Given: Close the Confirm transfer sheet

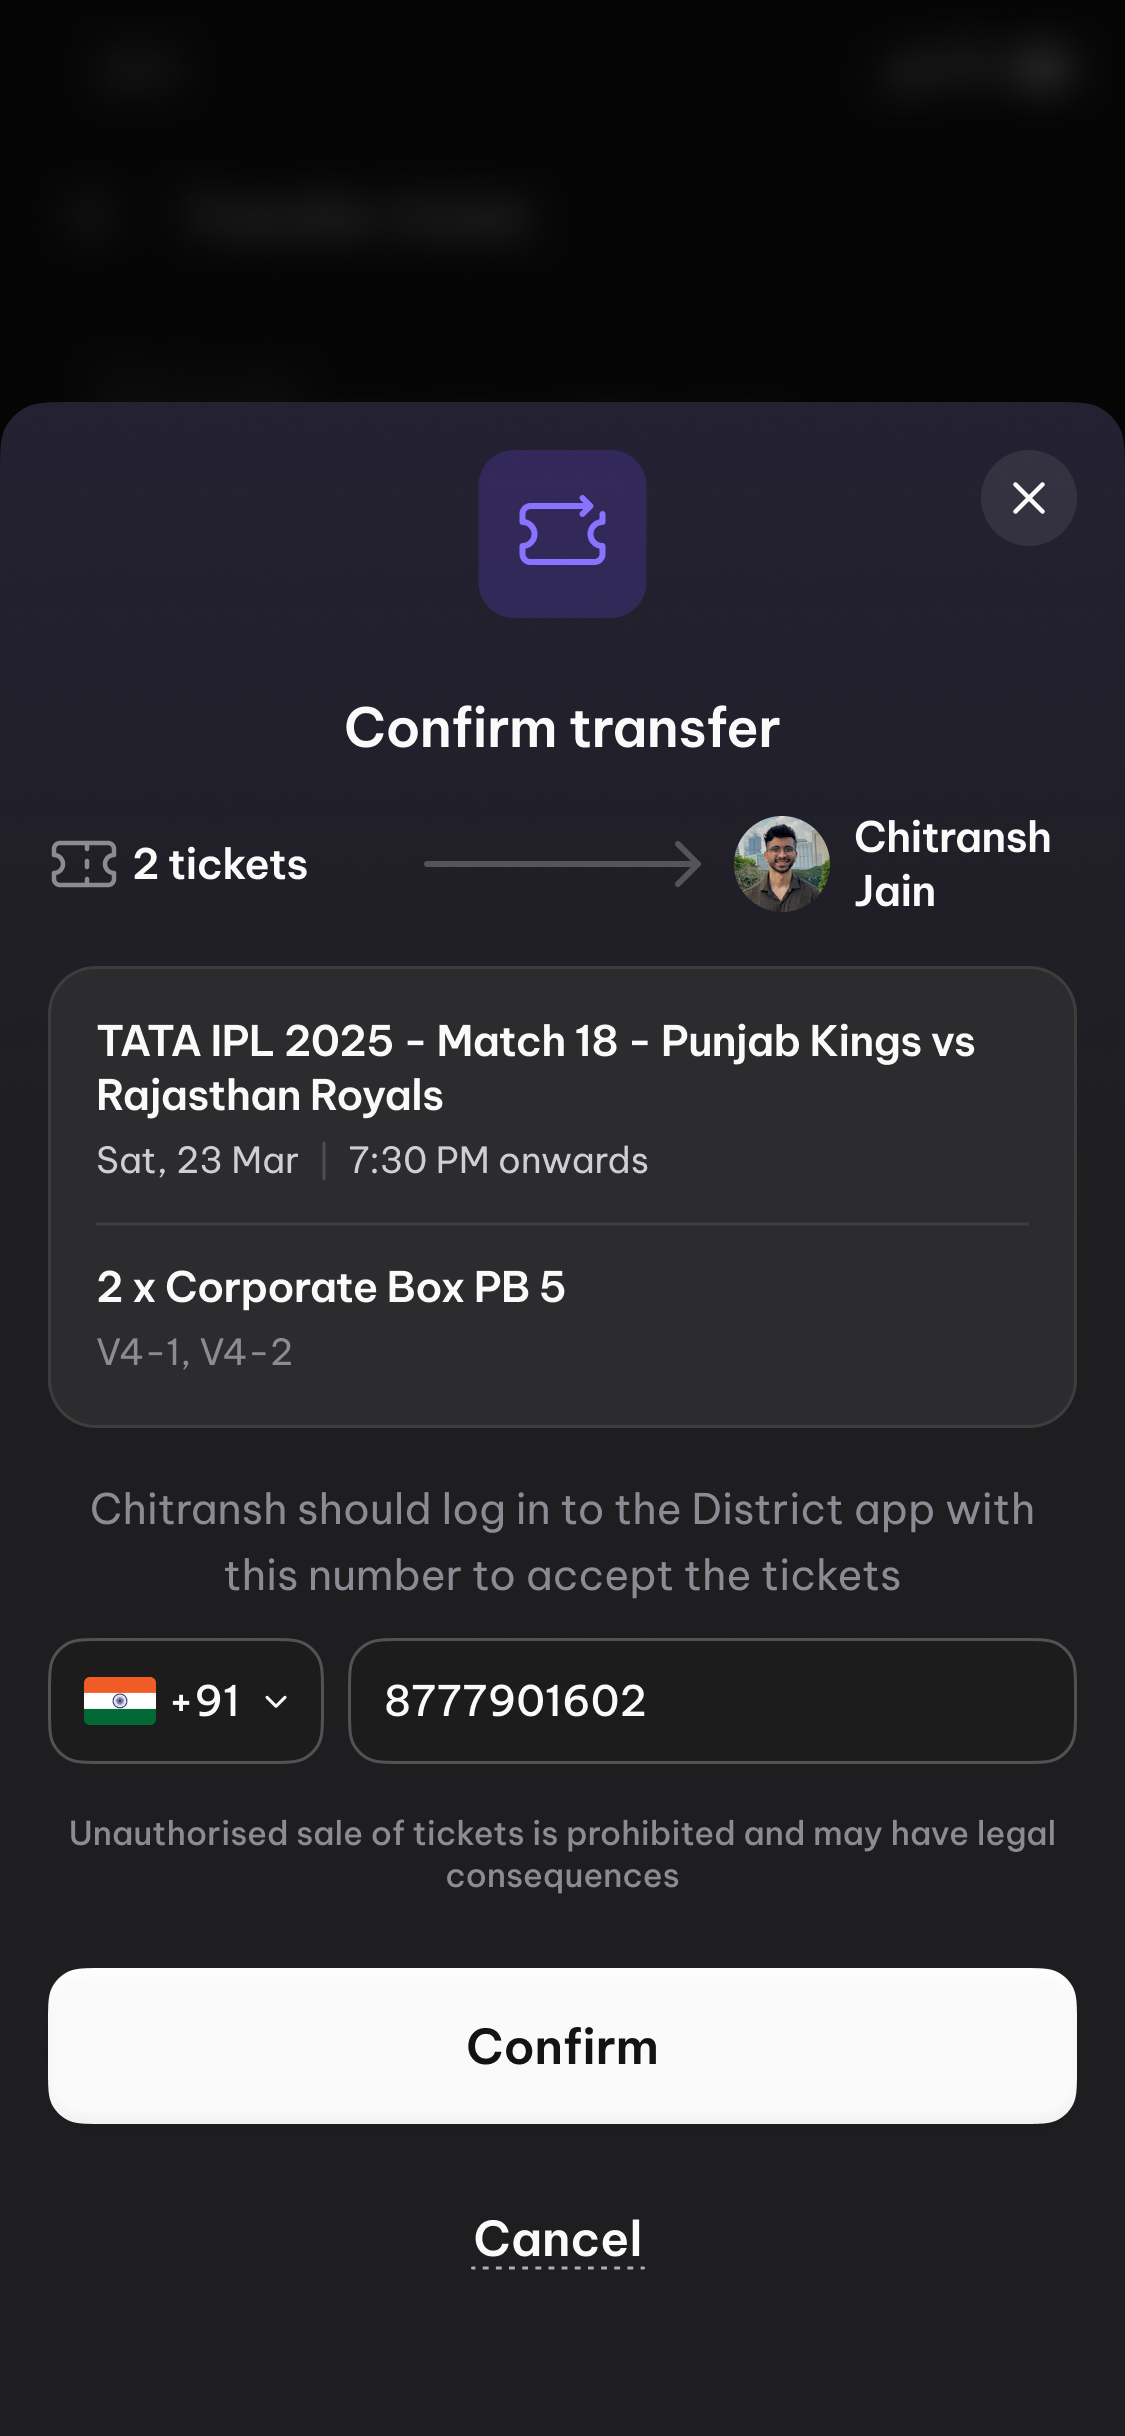Looking at the screenshot, I should pyautogui.click(x=1028, y=498).
